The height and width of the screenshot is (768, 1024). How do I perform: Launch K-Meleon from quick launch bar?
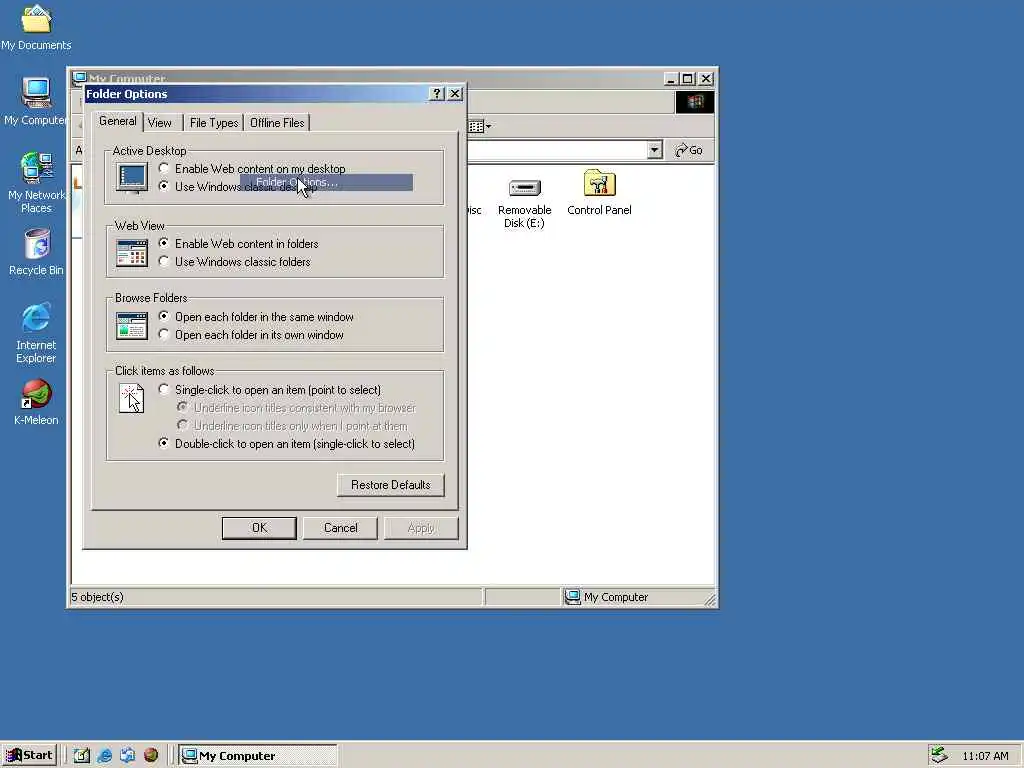[151, 756]
